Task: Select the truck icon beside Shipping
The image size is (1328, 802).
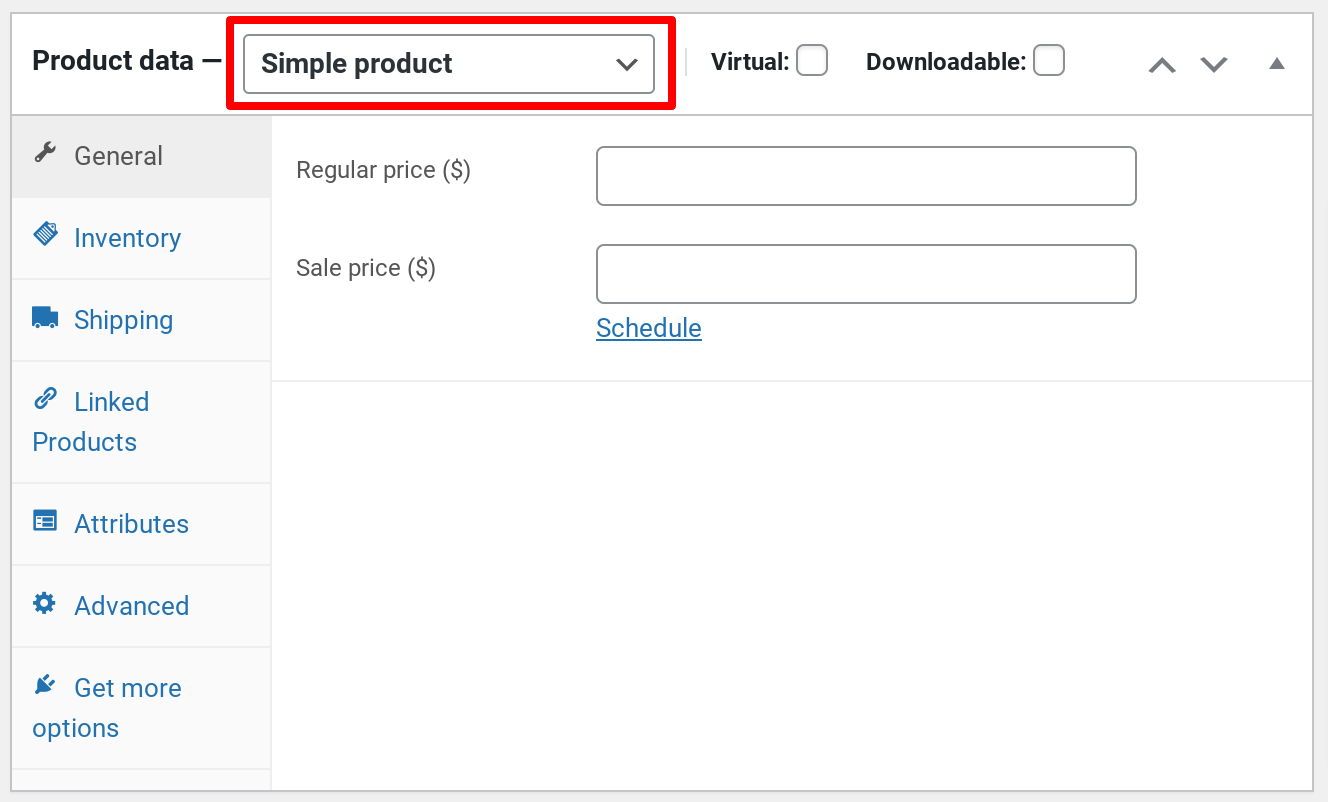Action: tap(44, 316)
